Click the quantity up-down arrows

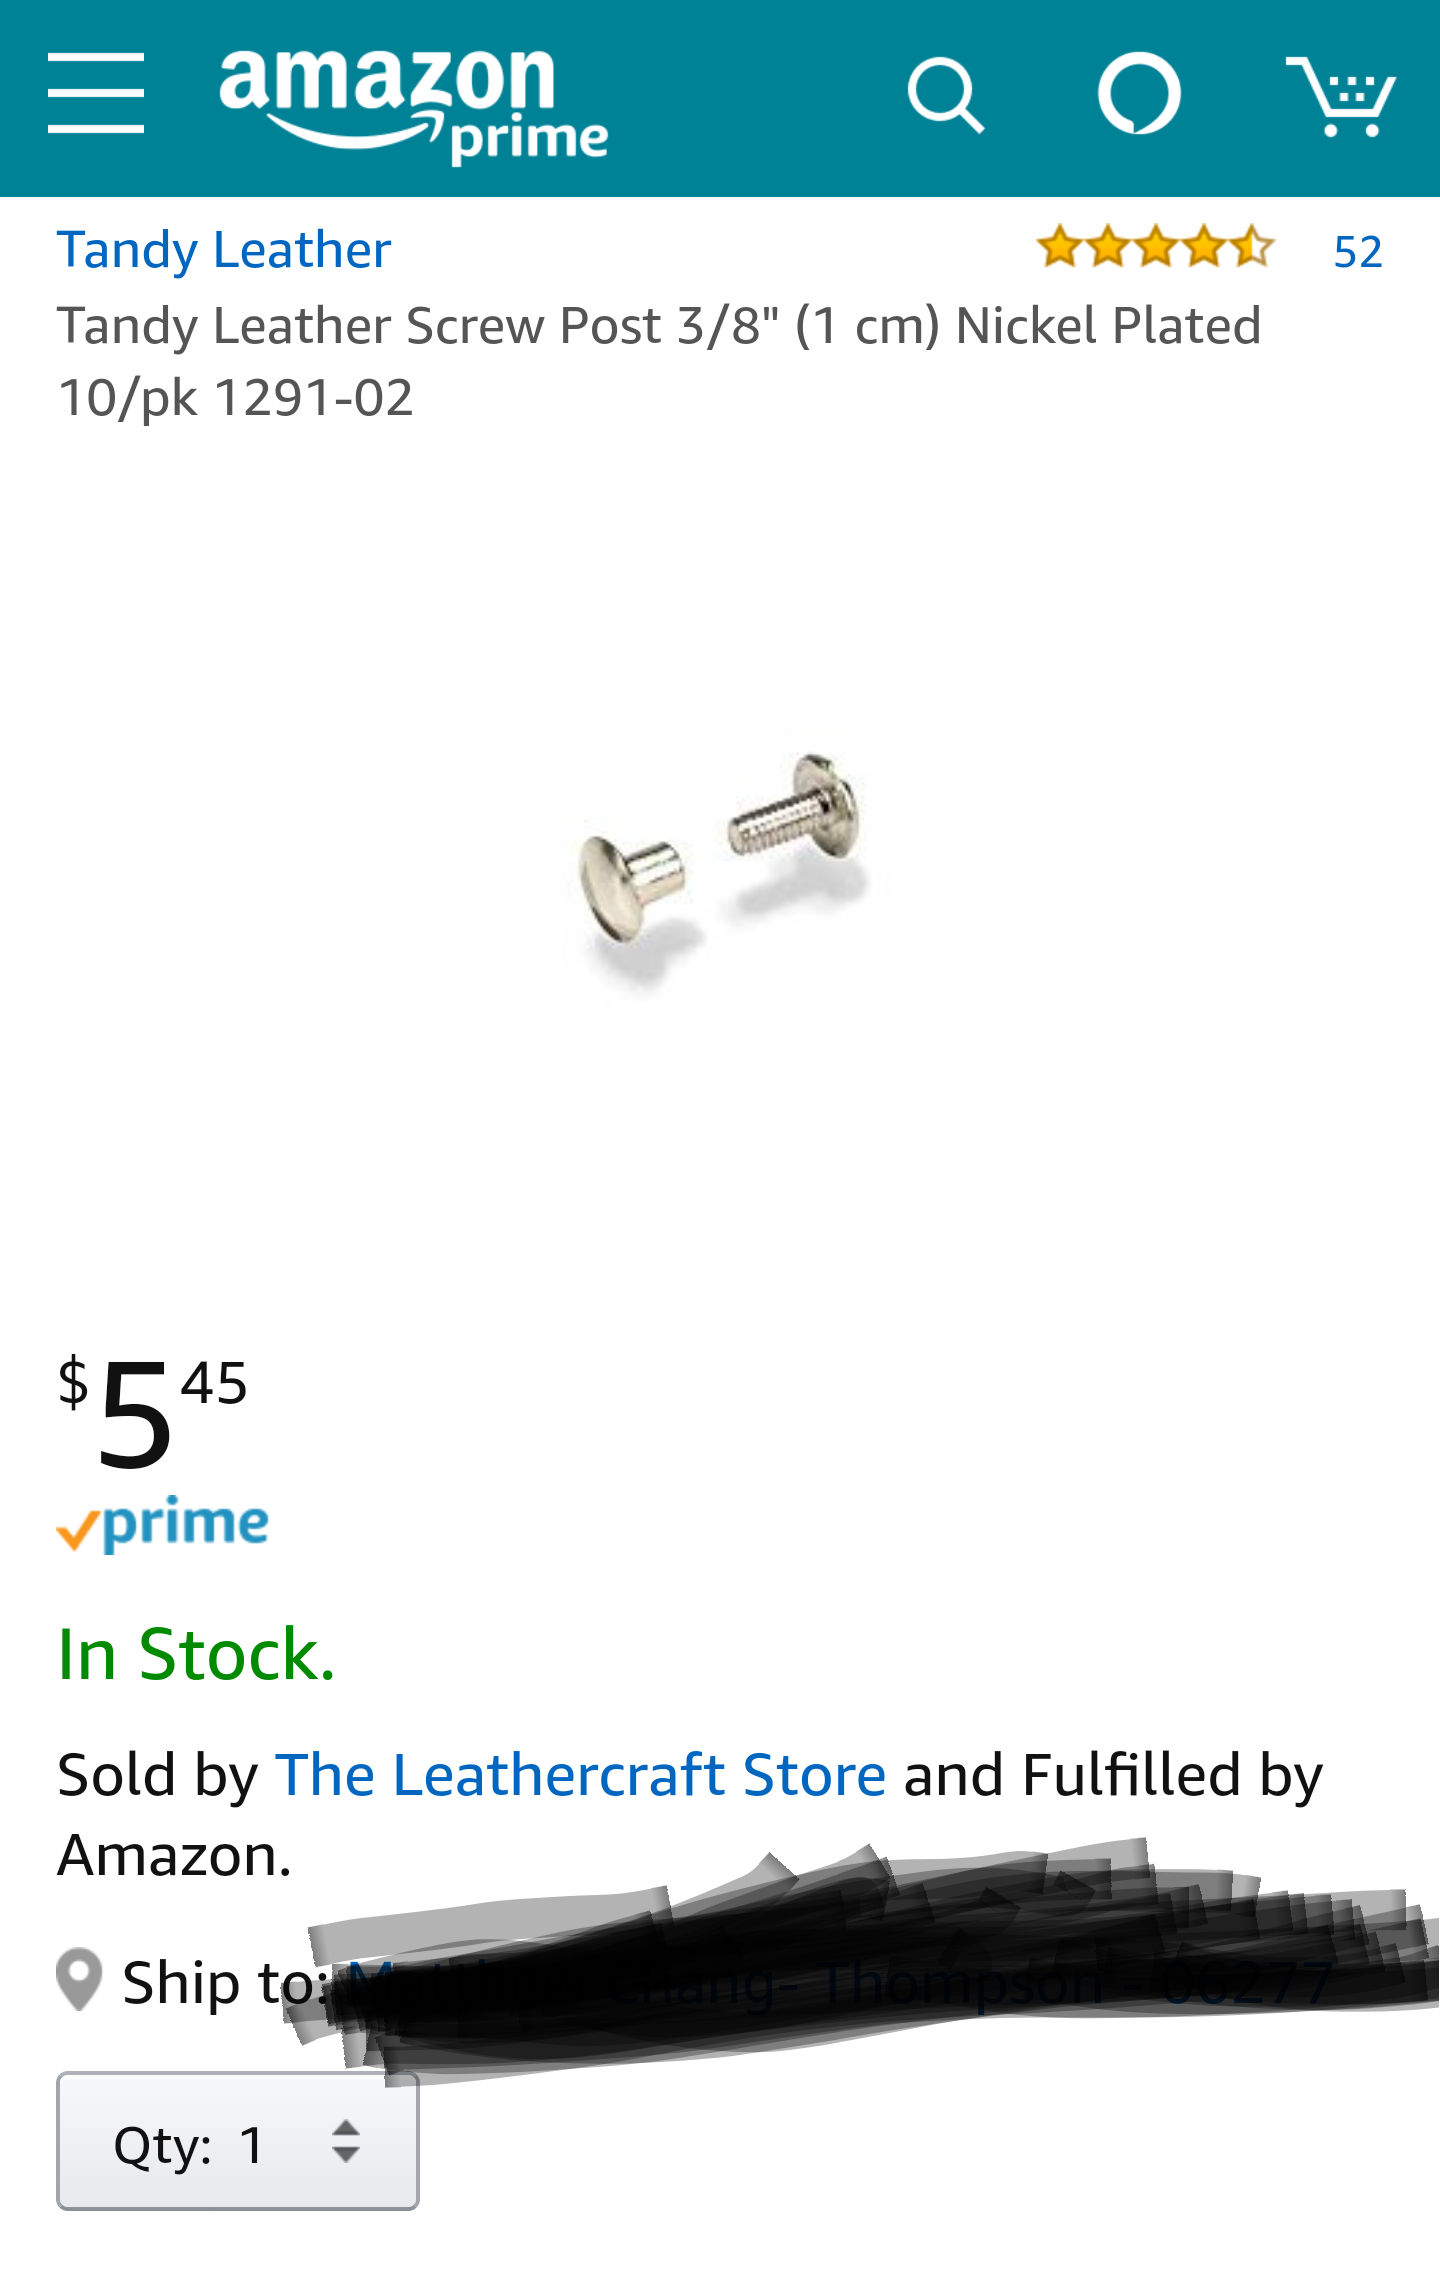(x=346, y=2141)
